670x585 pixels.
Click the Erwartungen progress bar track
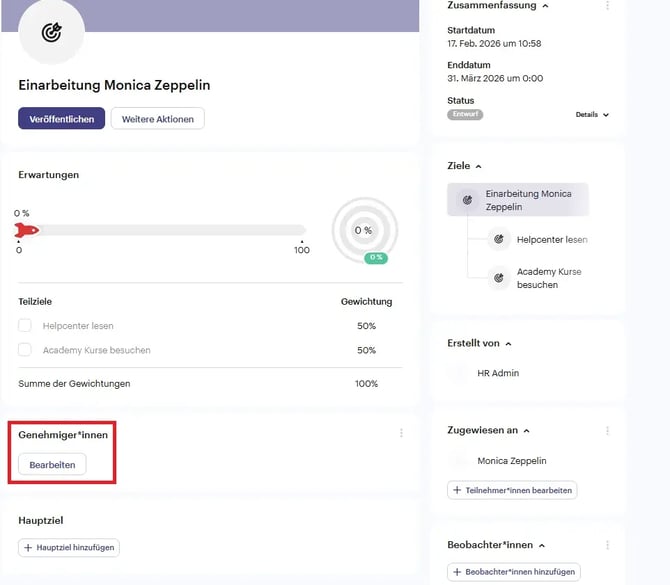tap(160, 230)
